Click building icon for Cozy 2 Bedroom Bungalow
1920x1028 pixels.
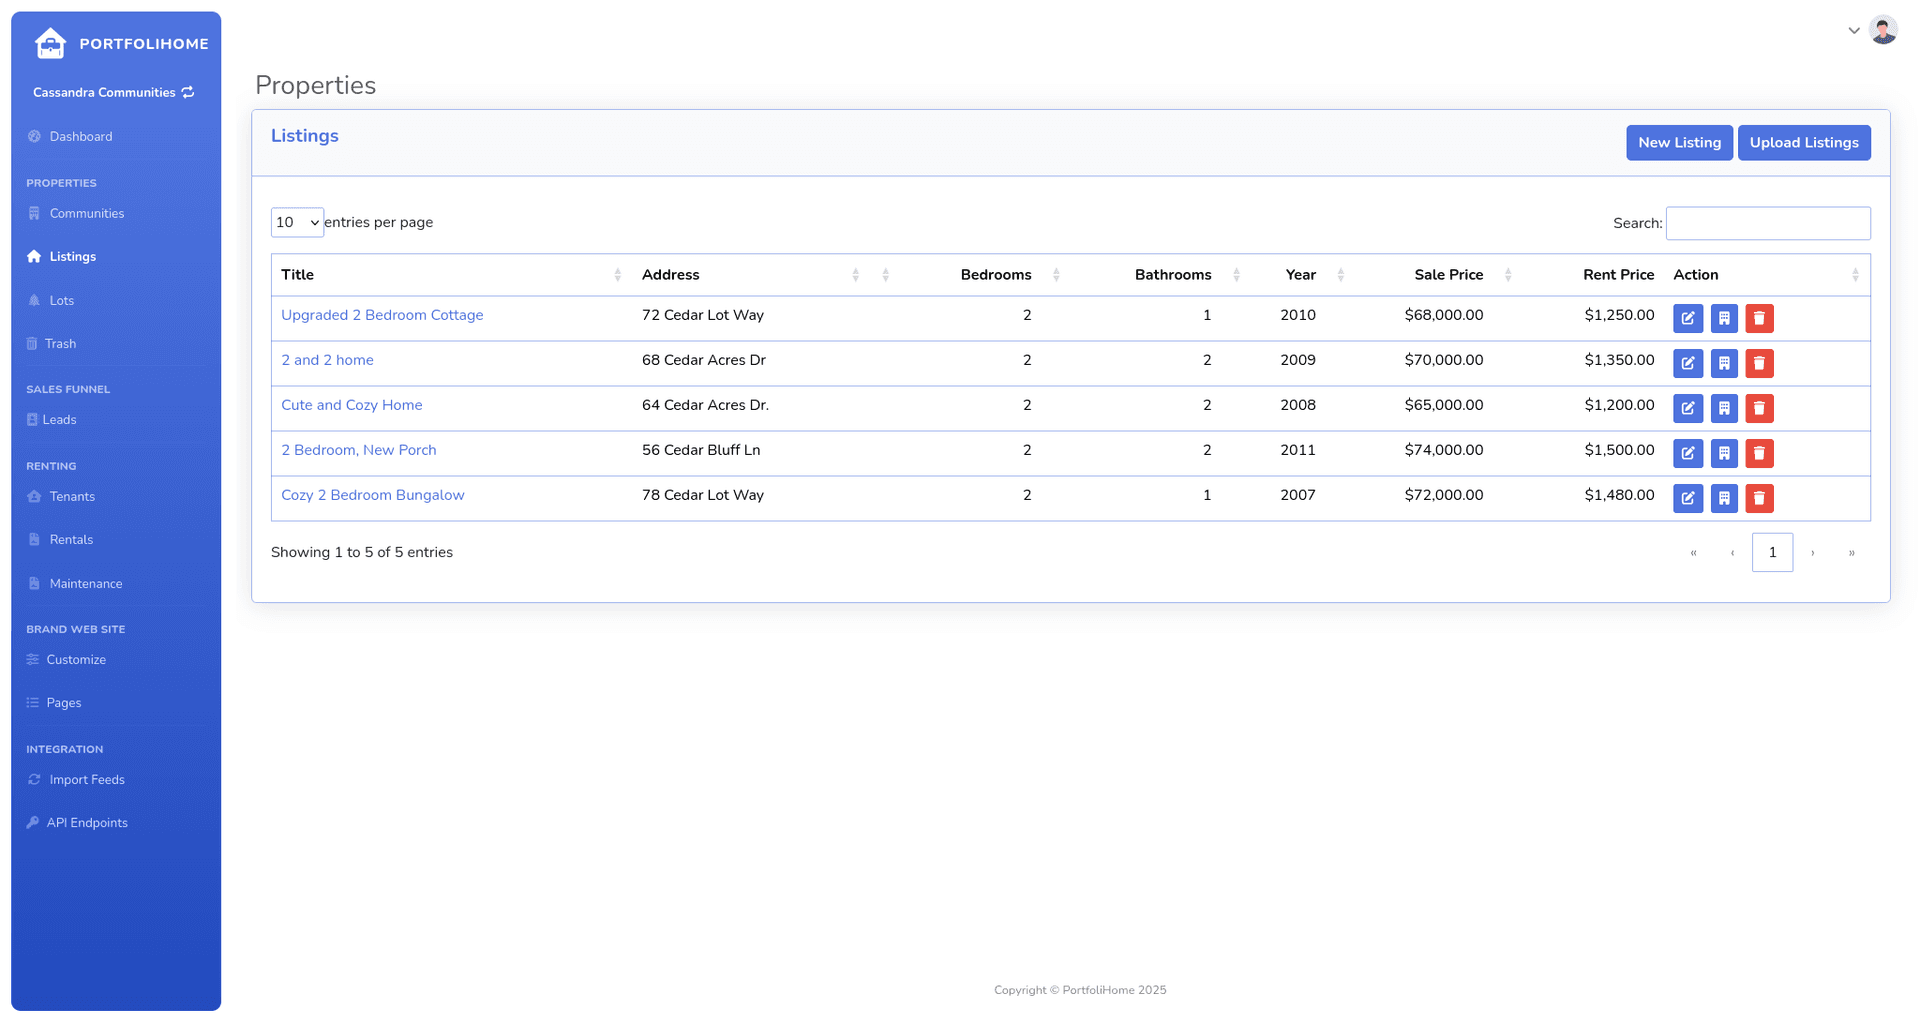point(1723,498)
